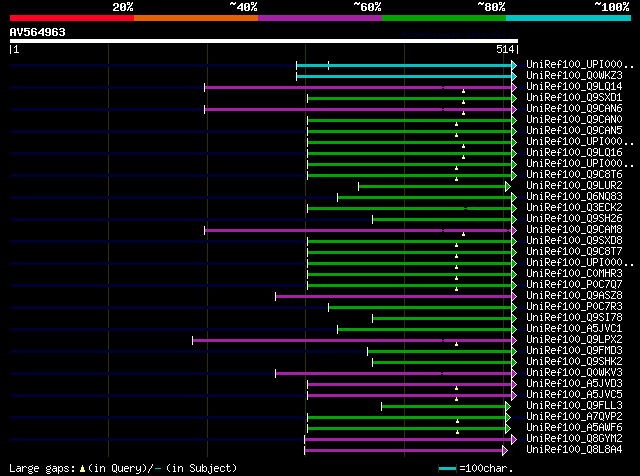Click the purple alignment bar for Q9LPX2

(x=352, y=340)
